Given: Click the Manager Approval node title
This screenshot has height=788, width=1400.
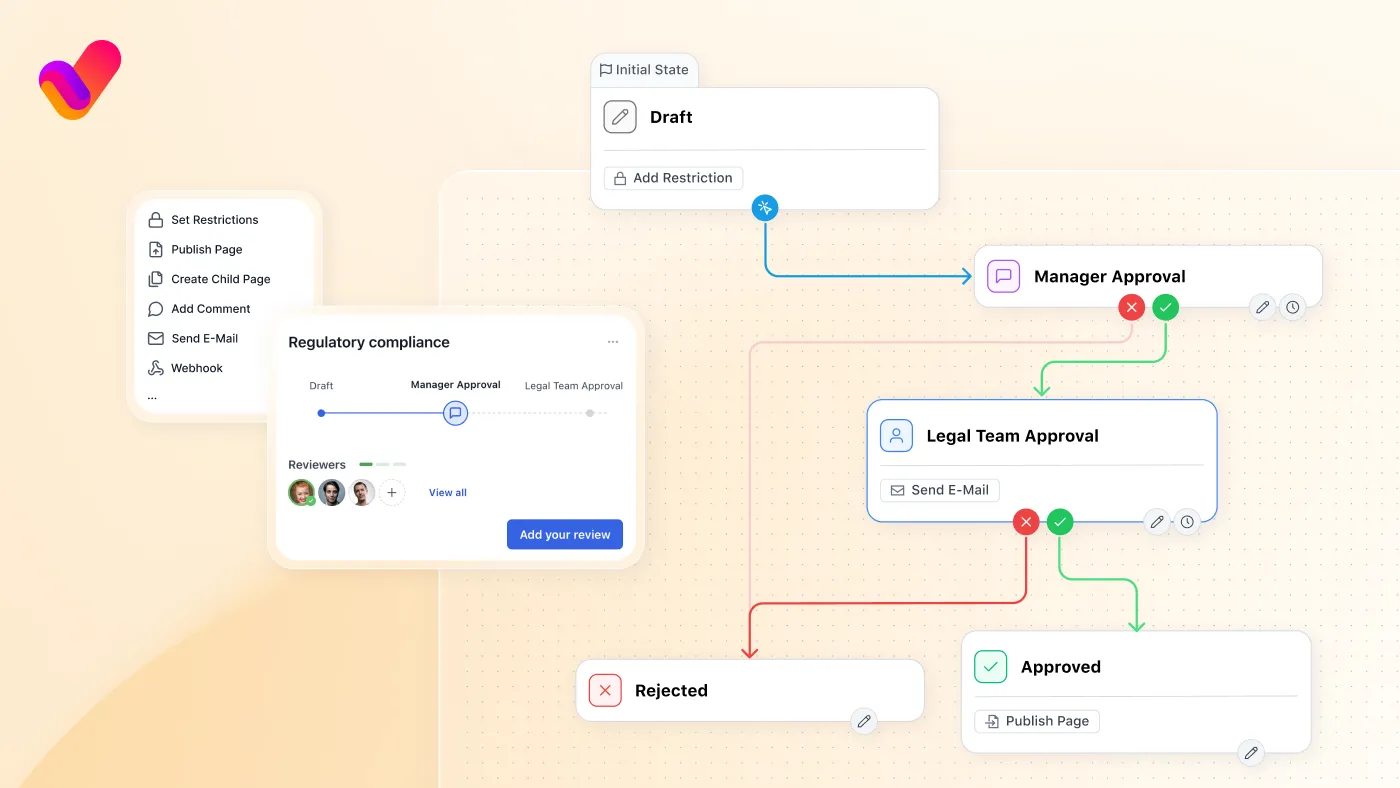Looking at the screenshot, I should tap(1110, 276).
